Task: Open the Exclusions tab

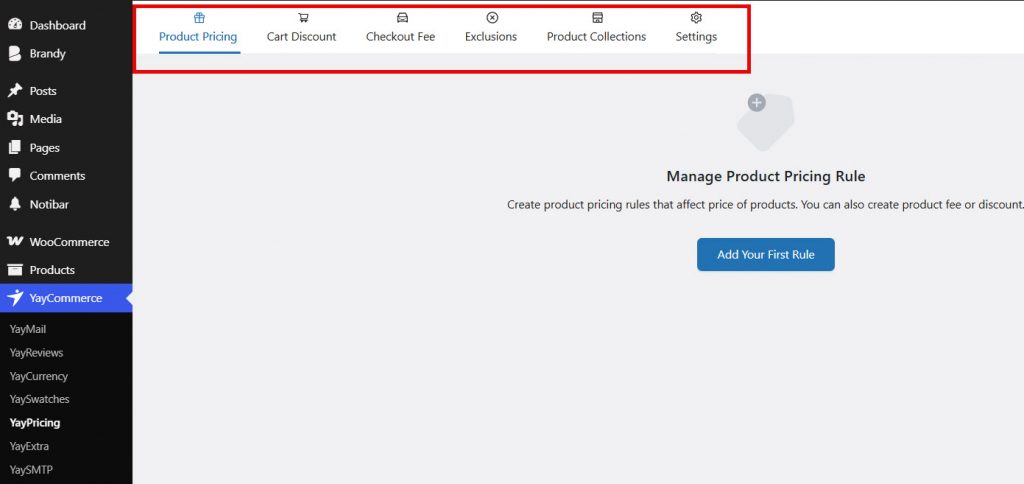Action: 491,37
